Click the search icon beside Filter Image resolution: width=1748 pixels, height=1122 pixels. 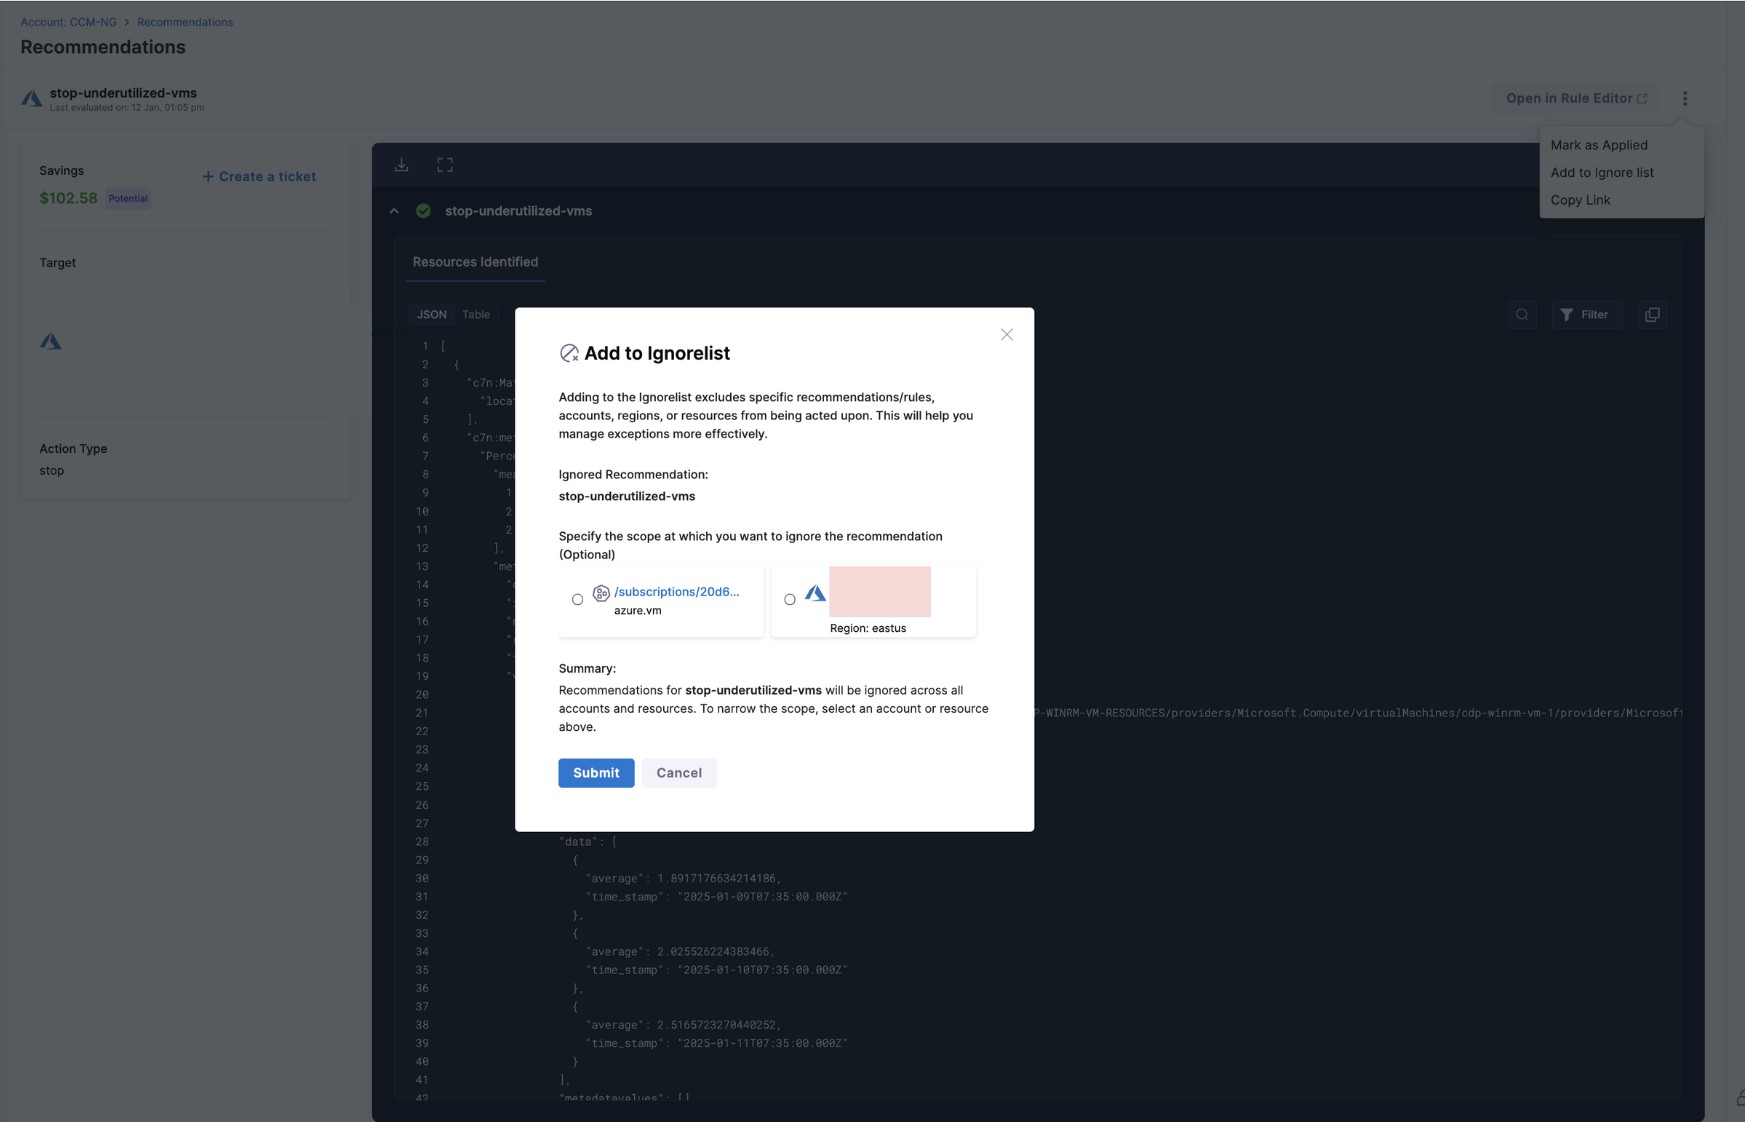click(x=1522, y=315)
